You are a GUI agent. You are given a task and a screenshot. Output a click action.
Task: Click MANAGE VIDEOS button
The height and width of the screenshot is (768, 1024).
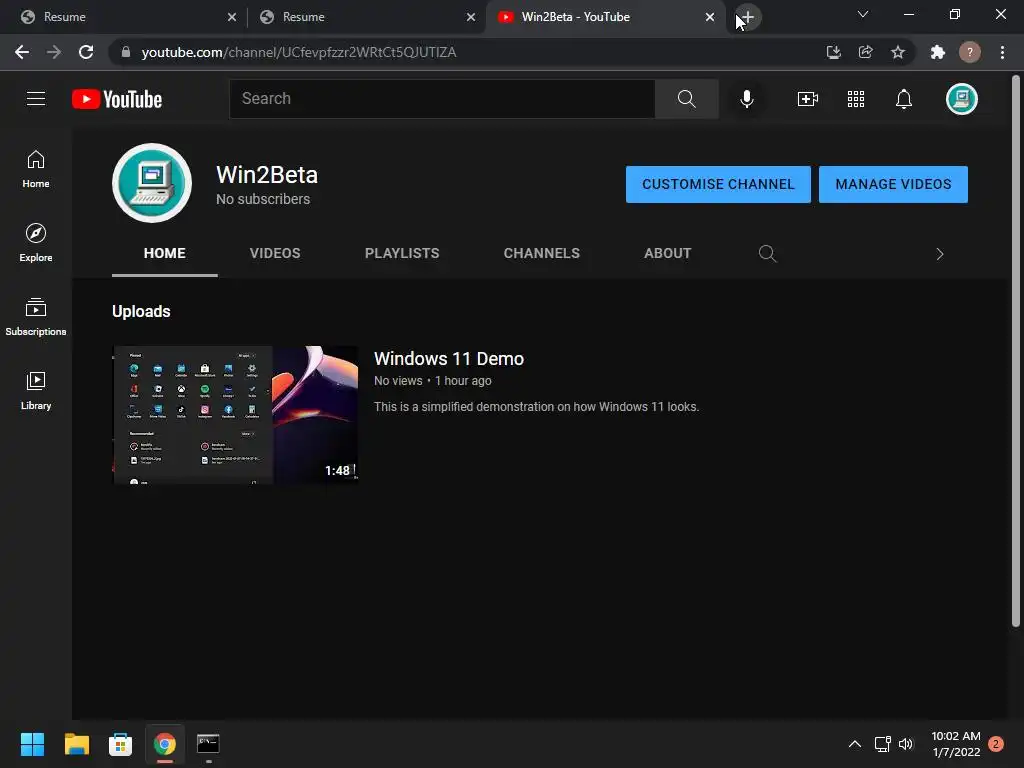pos(893,184)
